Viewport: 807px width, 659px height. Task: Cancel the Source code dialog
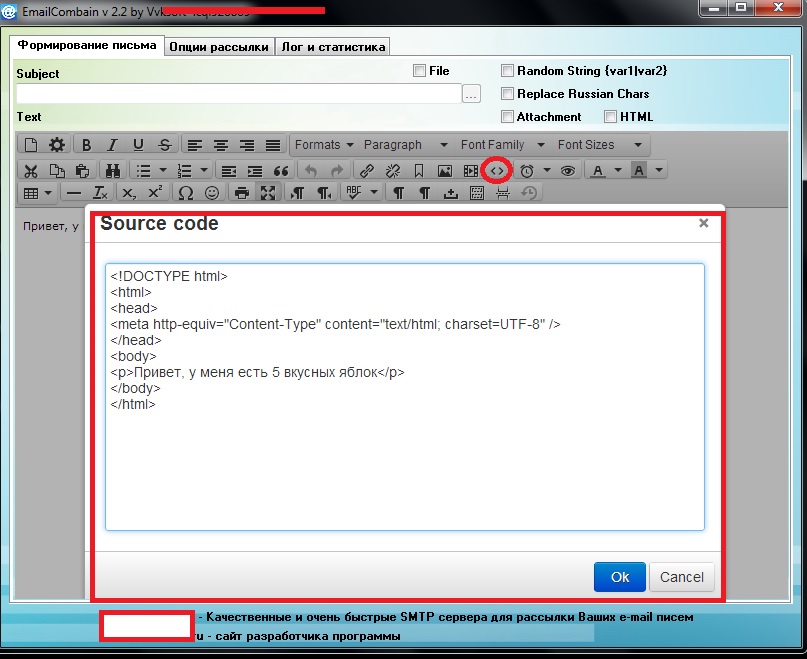click(x=682, y=577)
